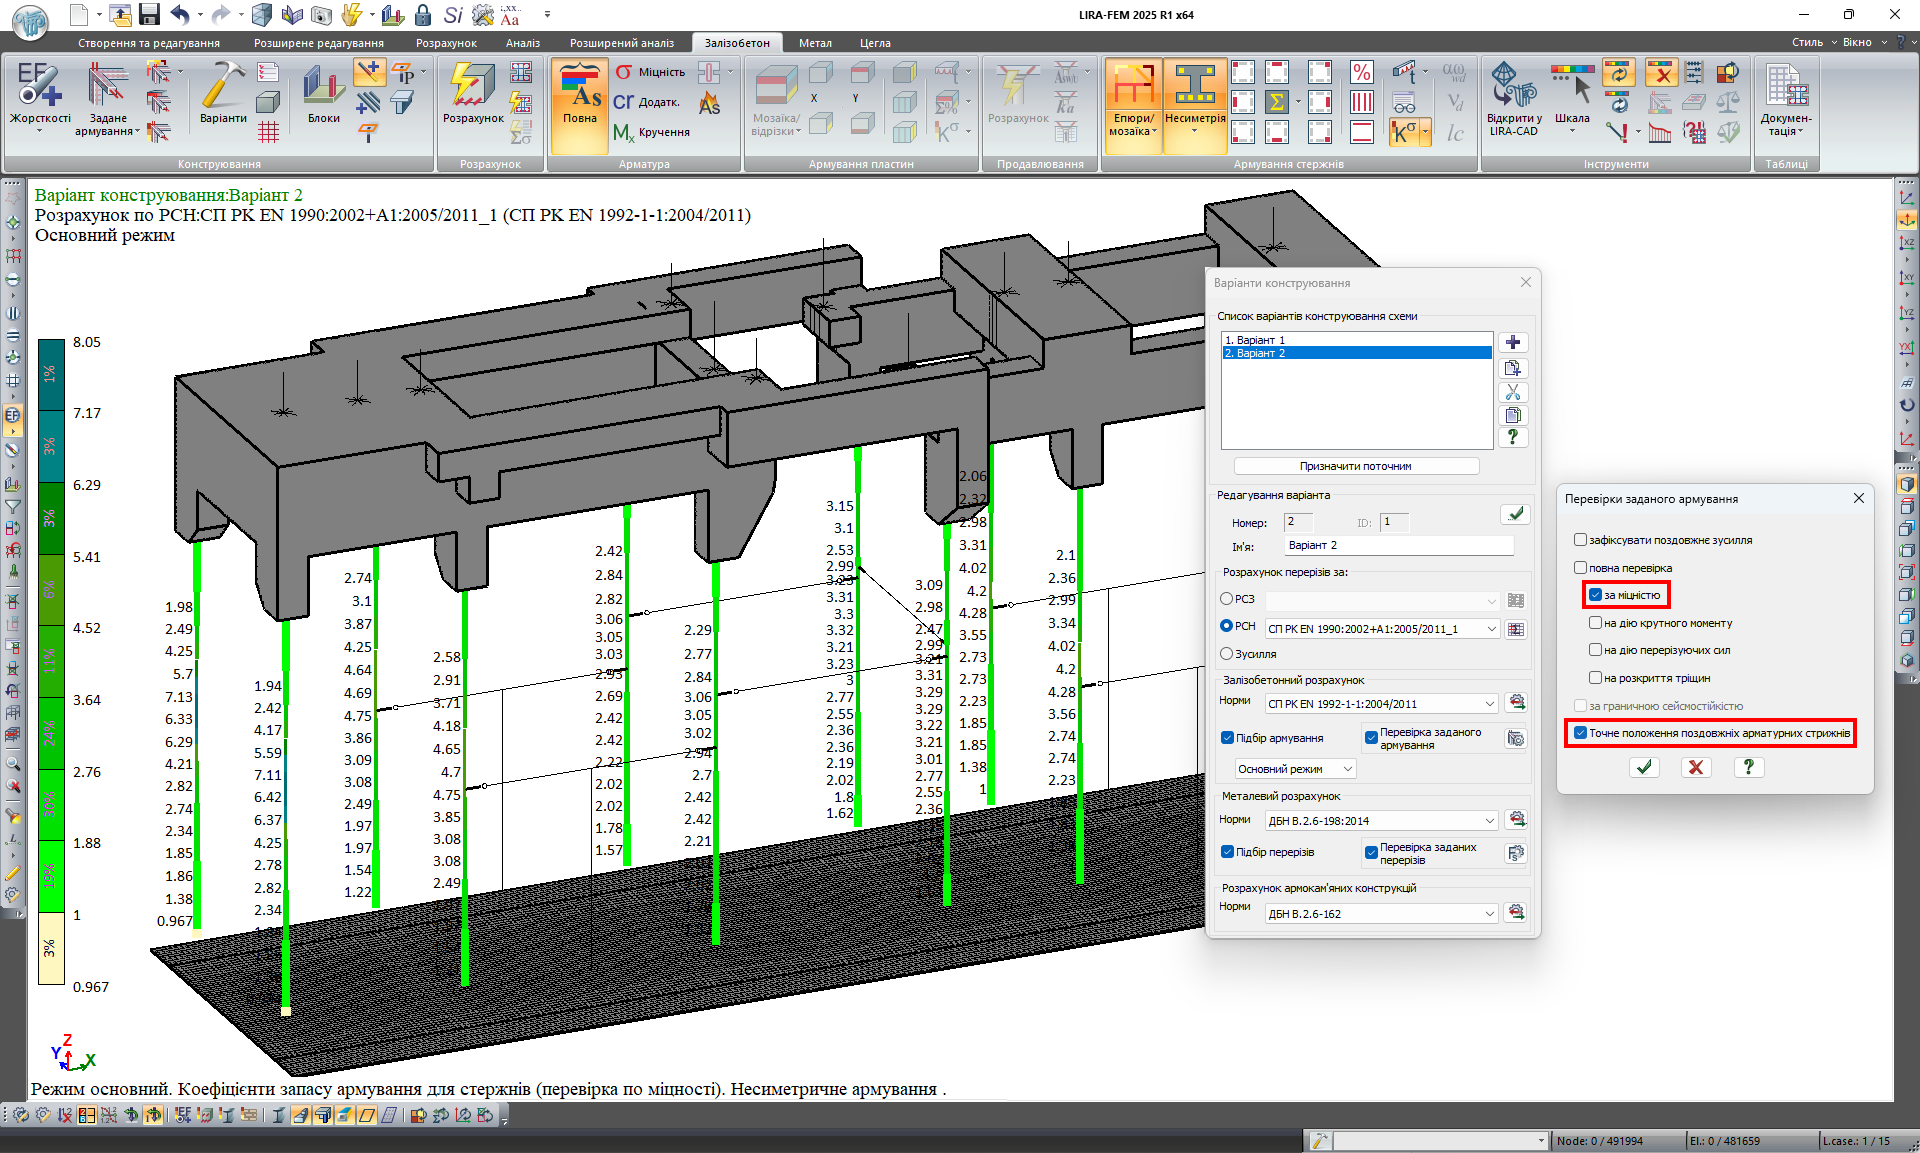Expand the 'Основний режим' dropdown
Image resolution: width=1920 pixels, height=1153 pixels.
[x=1347, y=769]
